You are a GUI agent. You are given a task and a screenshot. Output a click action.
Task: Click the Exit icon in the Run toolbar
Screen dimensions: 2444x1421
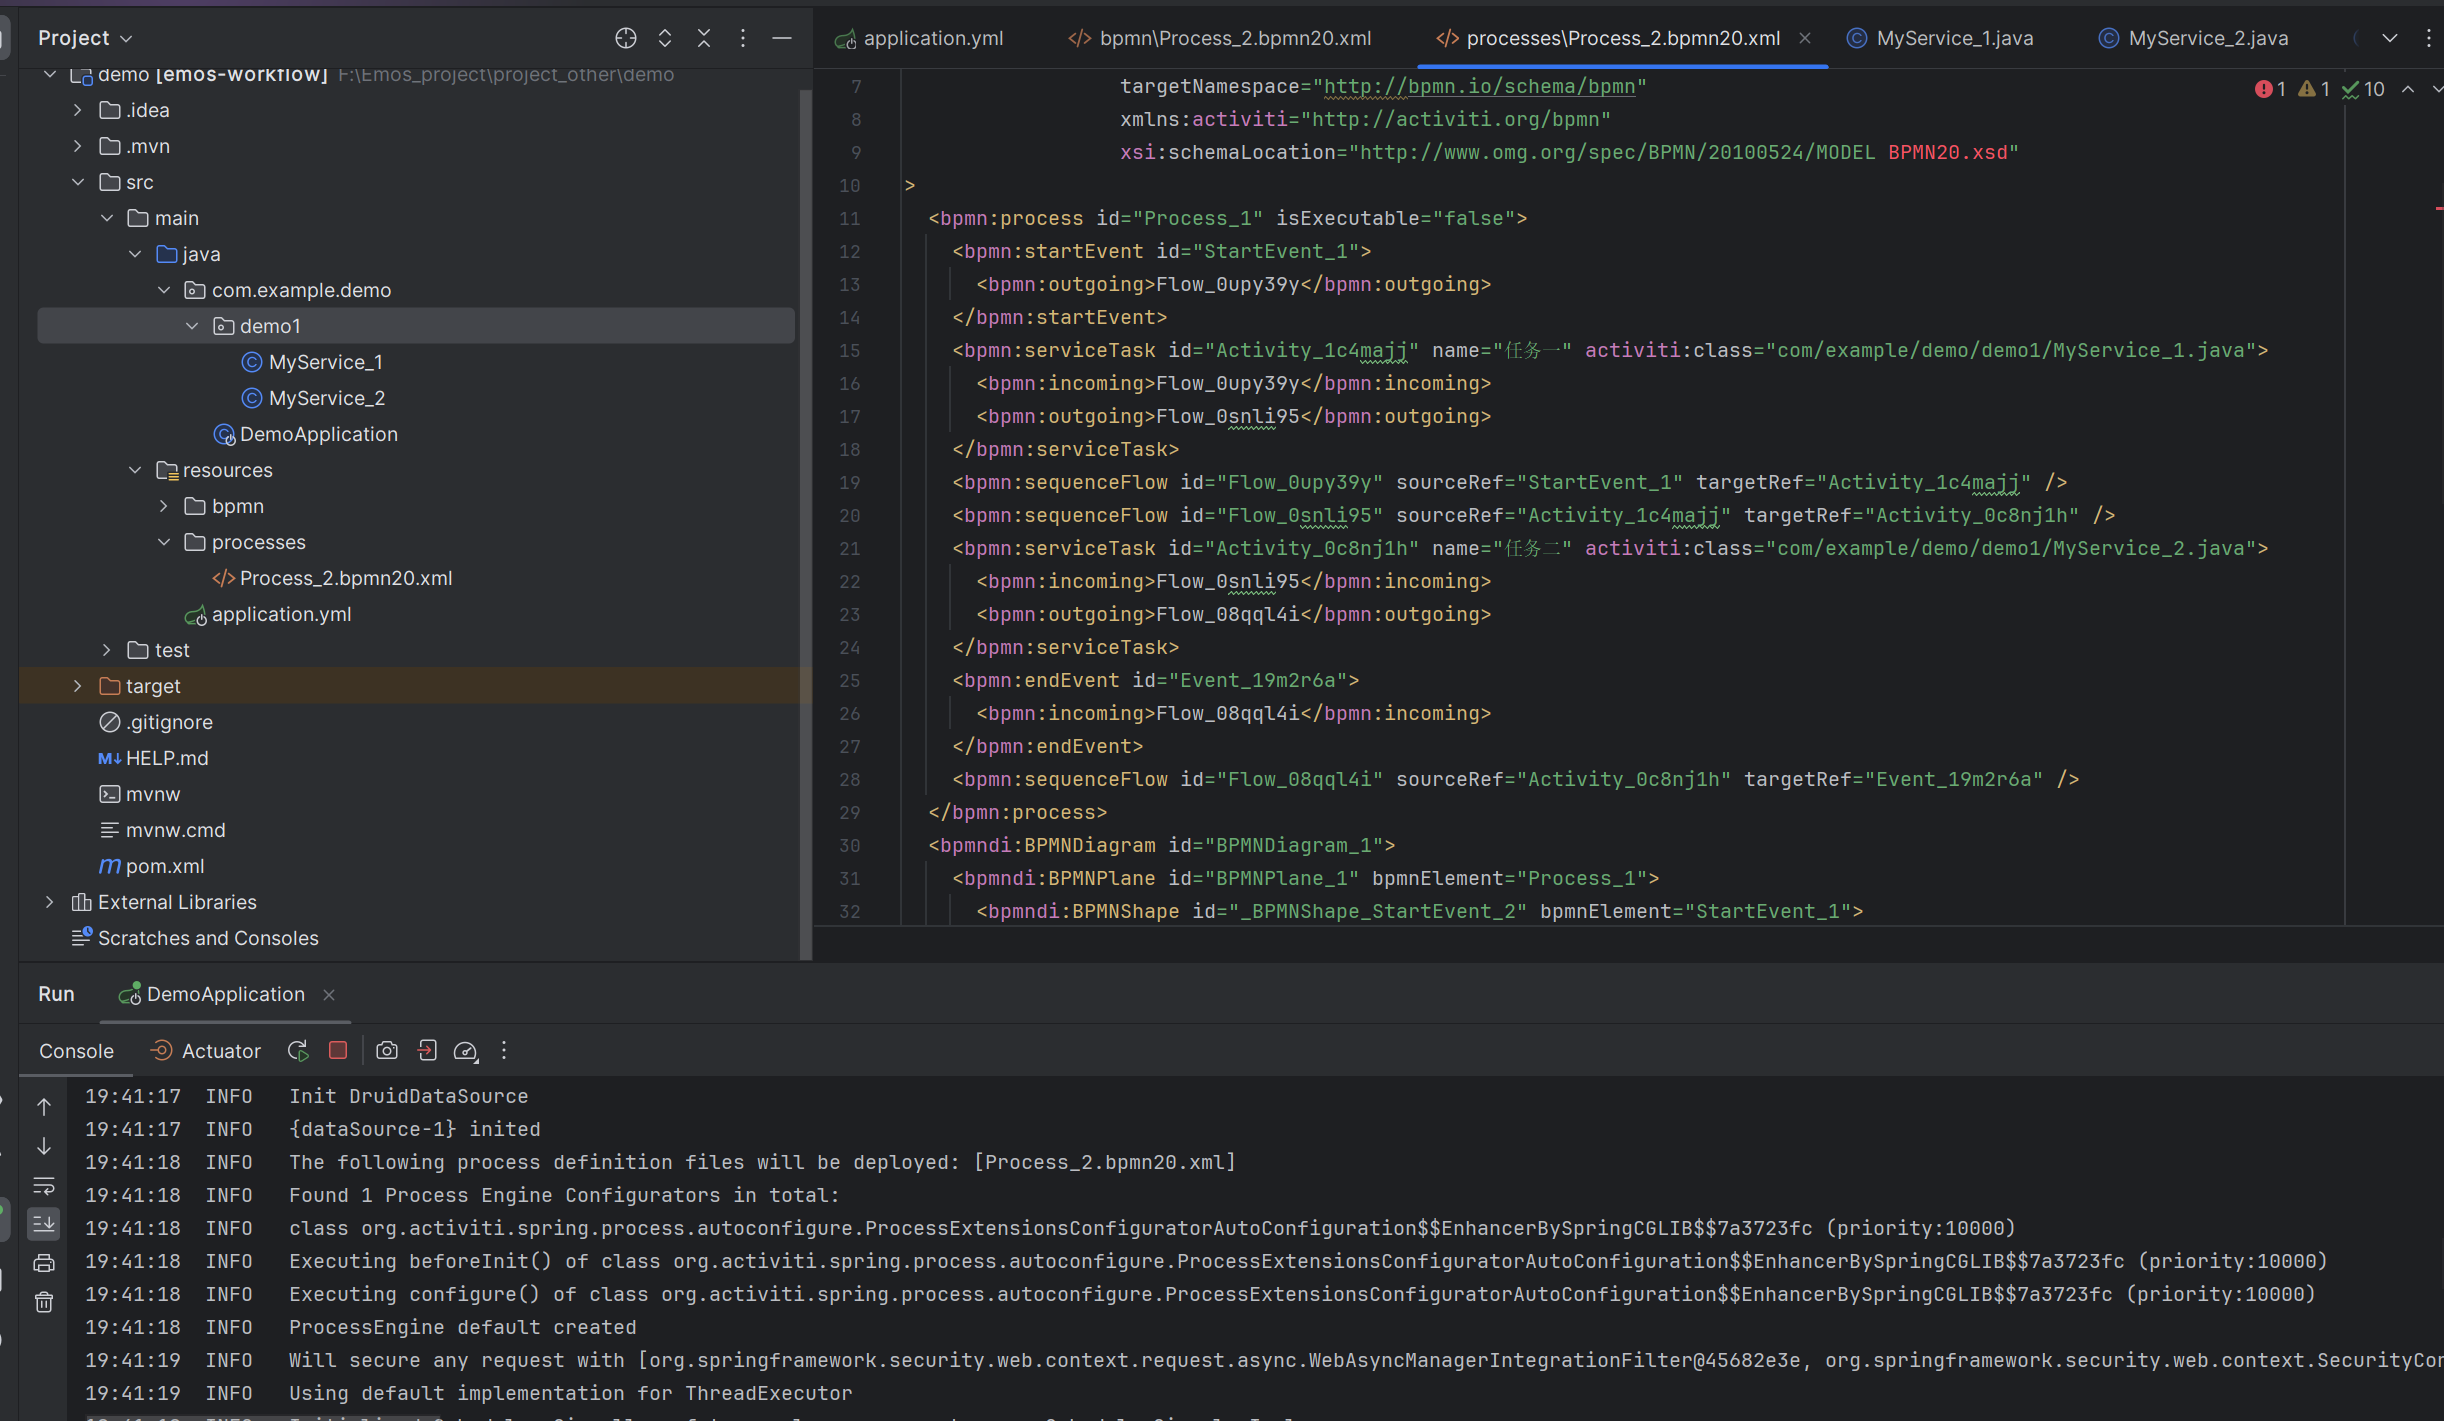coord(427,1050)
